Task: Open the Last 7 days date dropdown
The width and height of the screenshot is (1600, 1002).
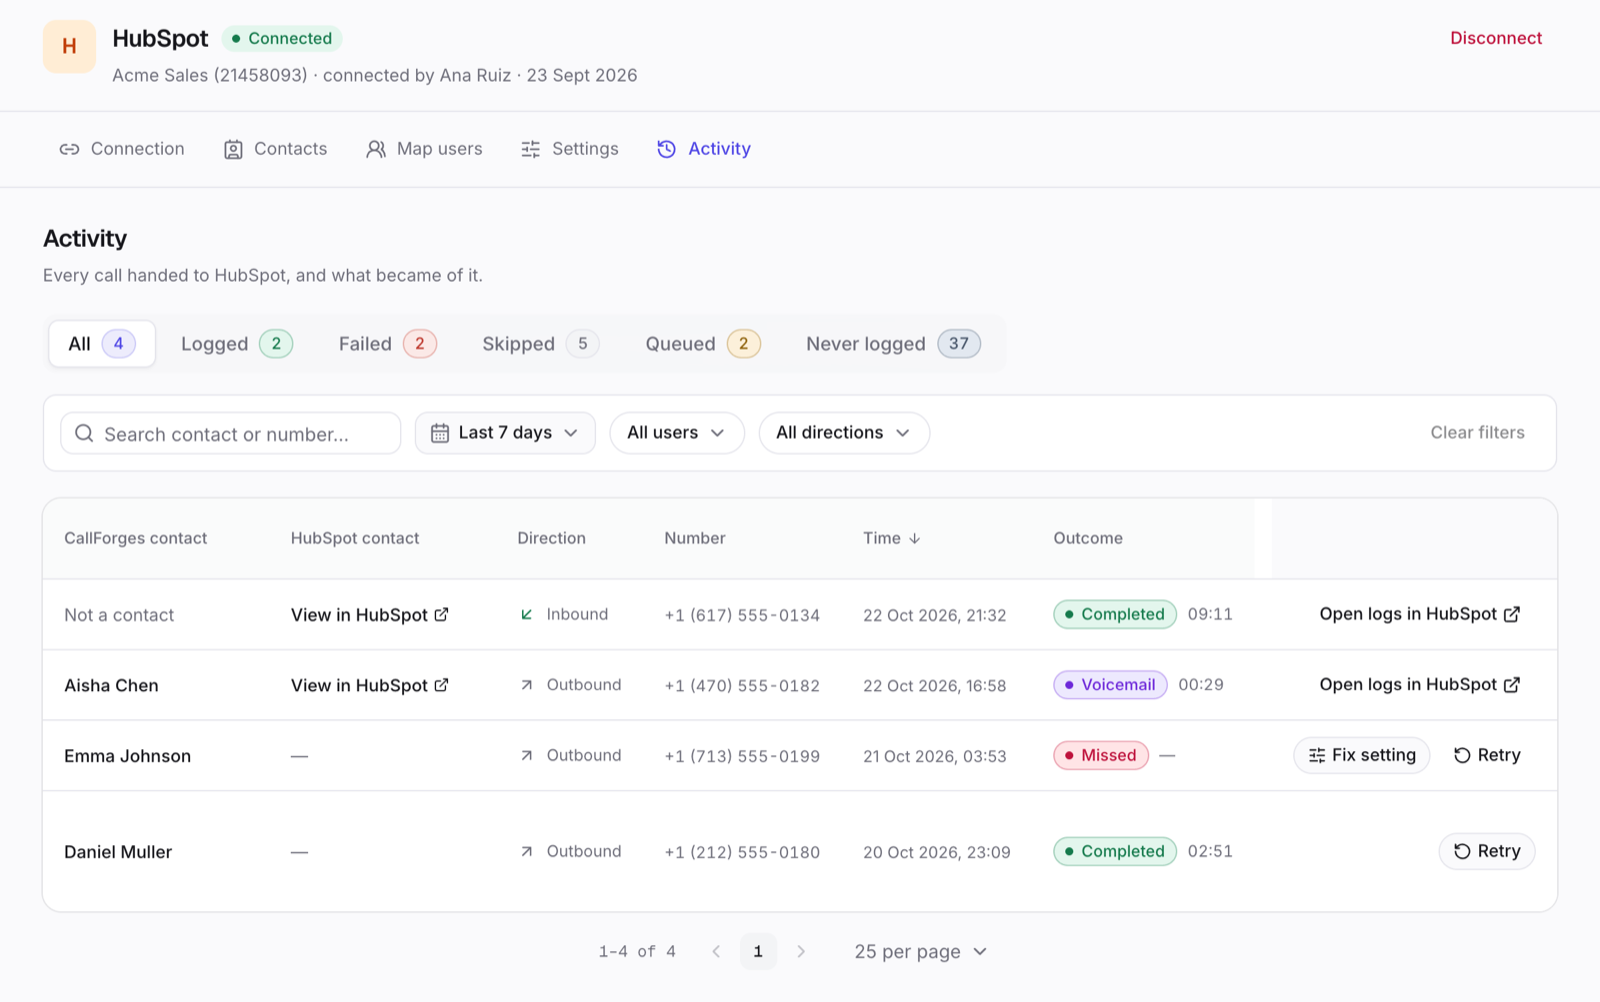Action: (505, 433)
